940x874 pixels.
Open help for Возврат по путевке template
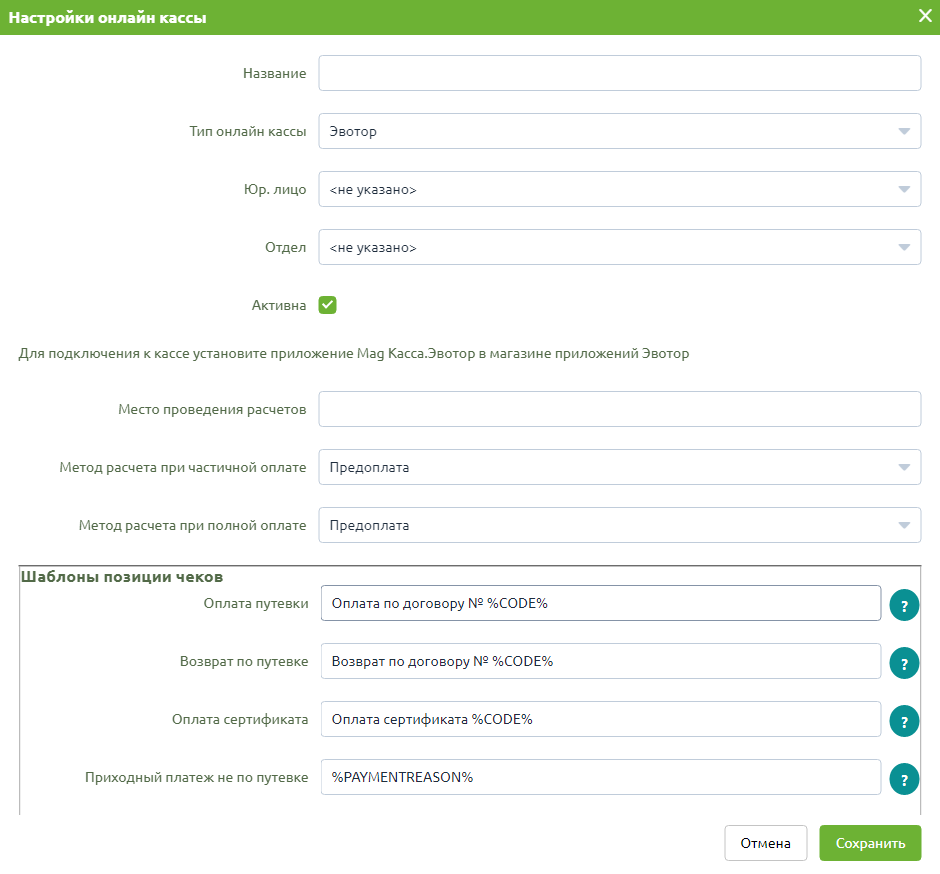pyautogui.click(x=904, y=664)
